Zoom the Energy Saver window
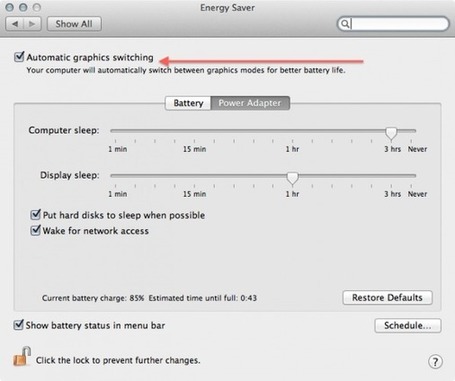This screenshot has width=455, height=381. (37, 7)
